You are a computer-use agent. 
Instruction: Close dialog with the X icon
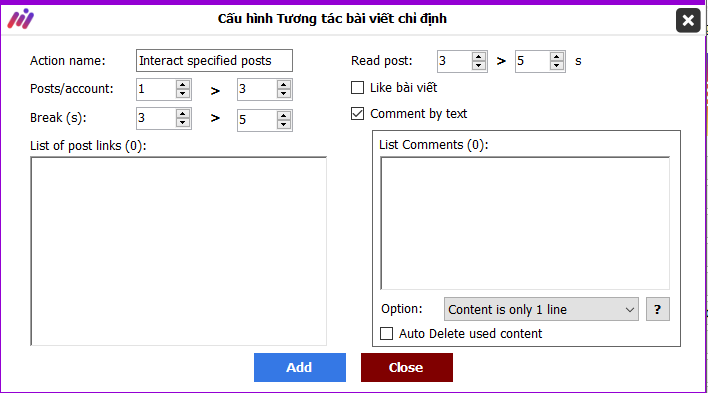[688, 20]
